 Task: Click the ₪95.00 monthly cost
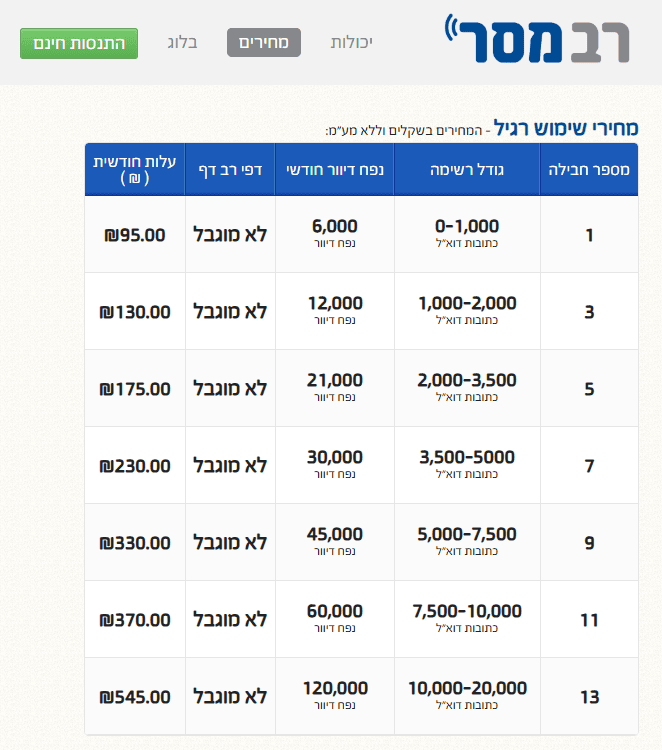pos(135,235)
